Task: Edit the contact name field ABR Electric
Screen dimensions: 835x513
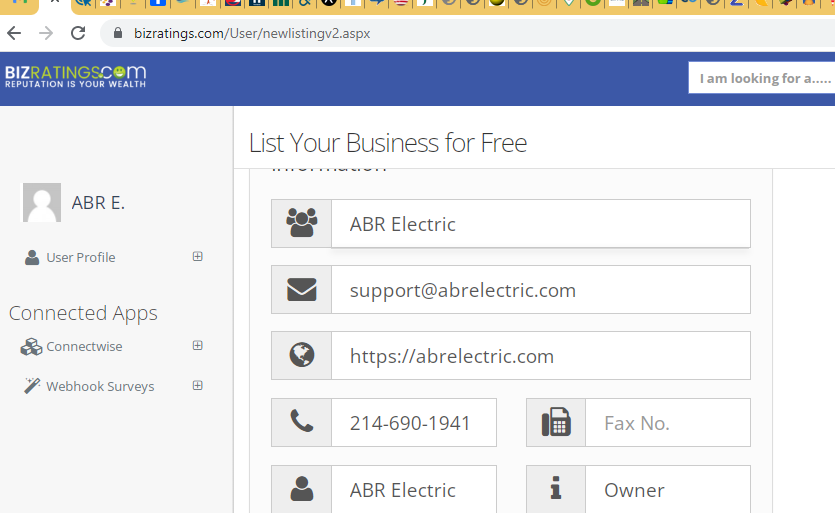Action: click(x=414, y=490)
